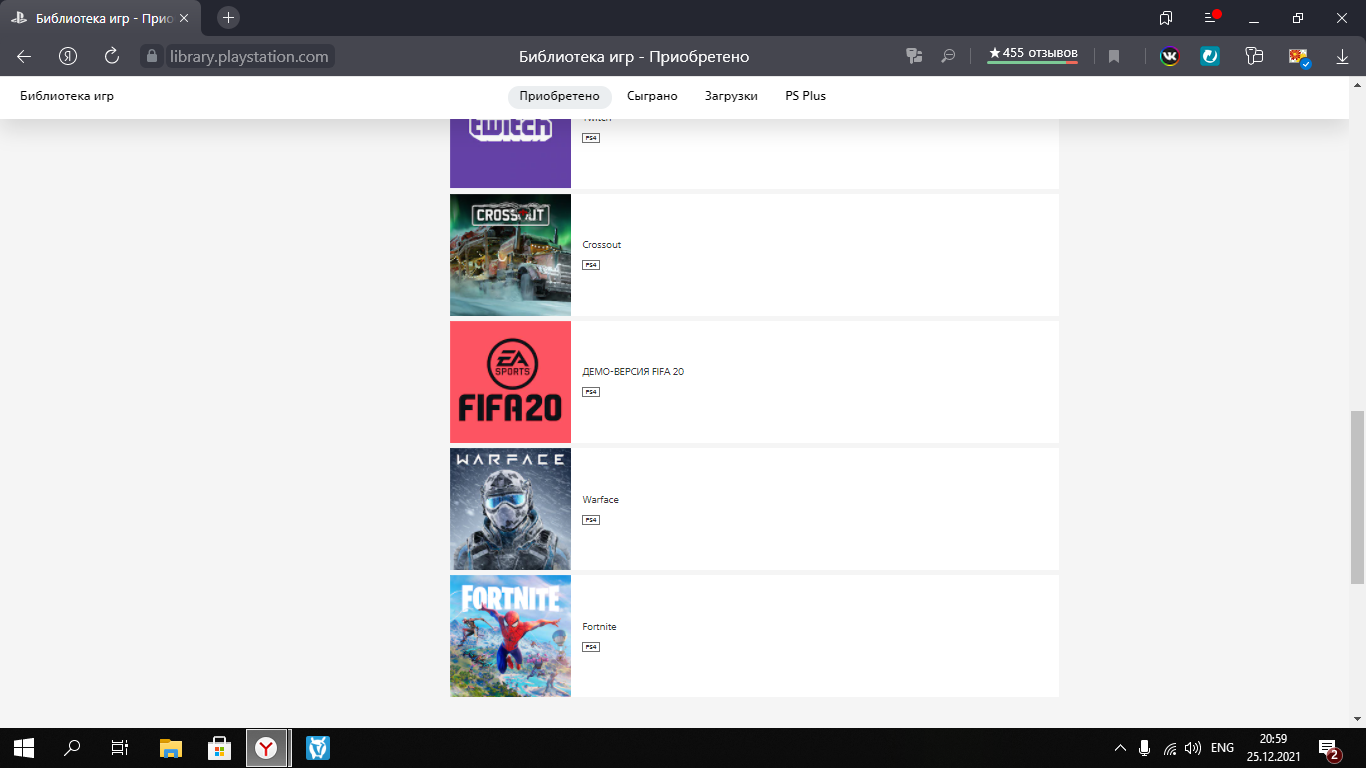Click the Warface title text
Viewport: 1366px width, 768px height.
[x=600, y=500]
